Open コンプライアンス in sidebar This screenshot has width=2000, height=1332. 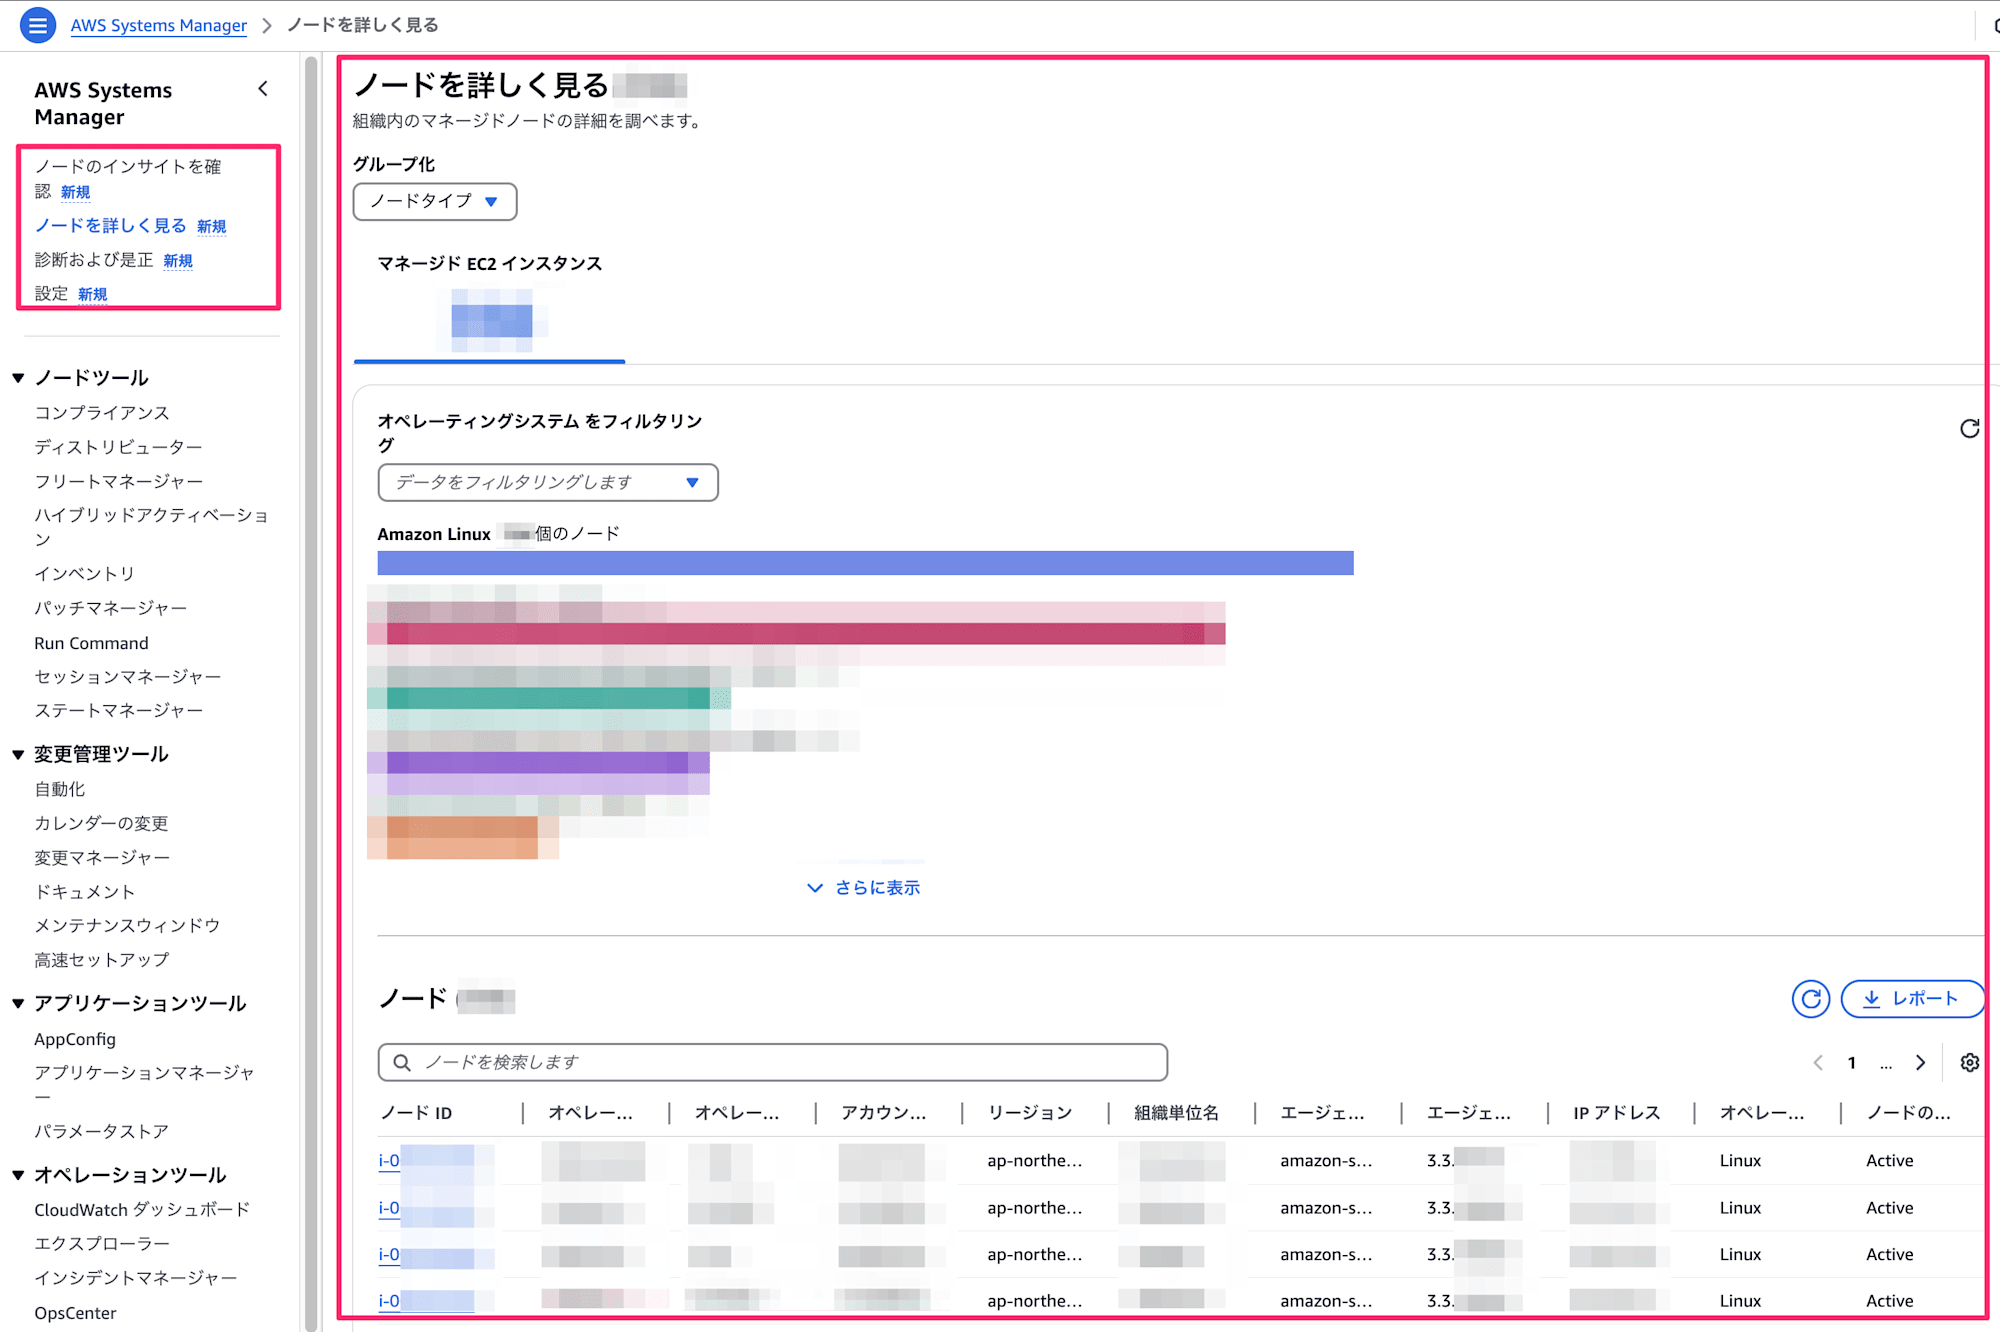tap(102, 413)
